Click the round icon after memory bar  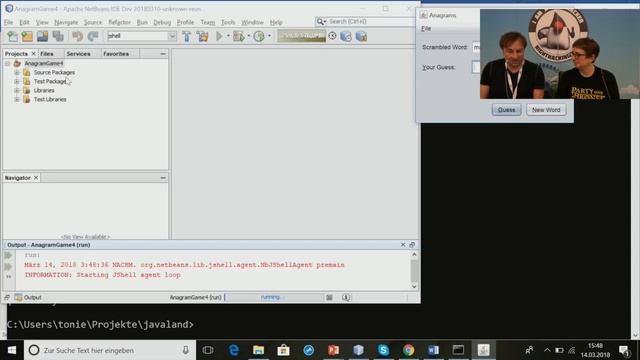332,36
